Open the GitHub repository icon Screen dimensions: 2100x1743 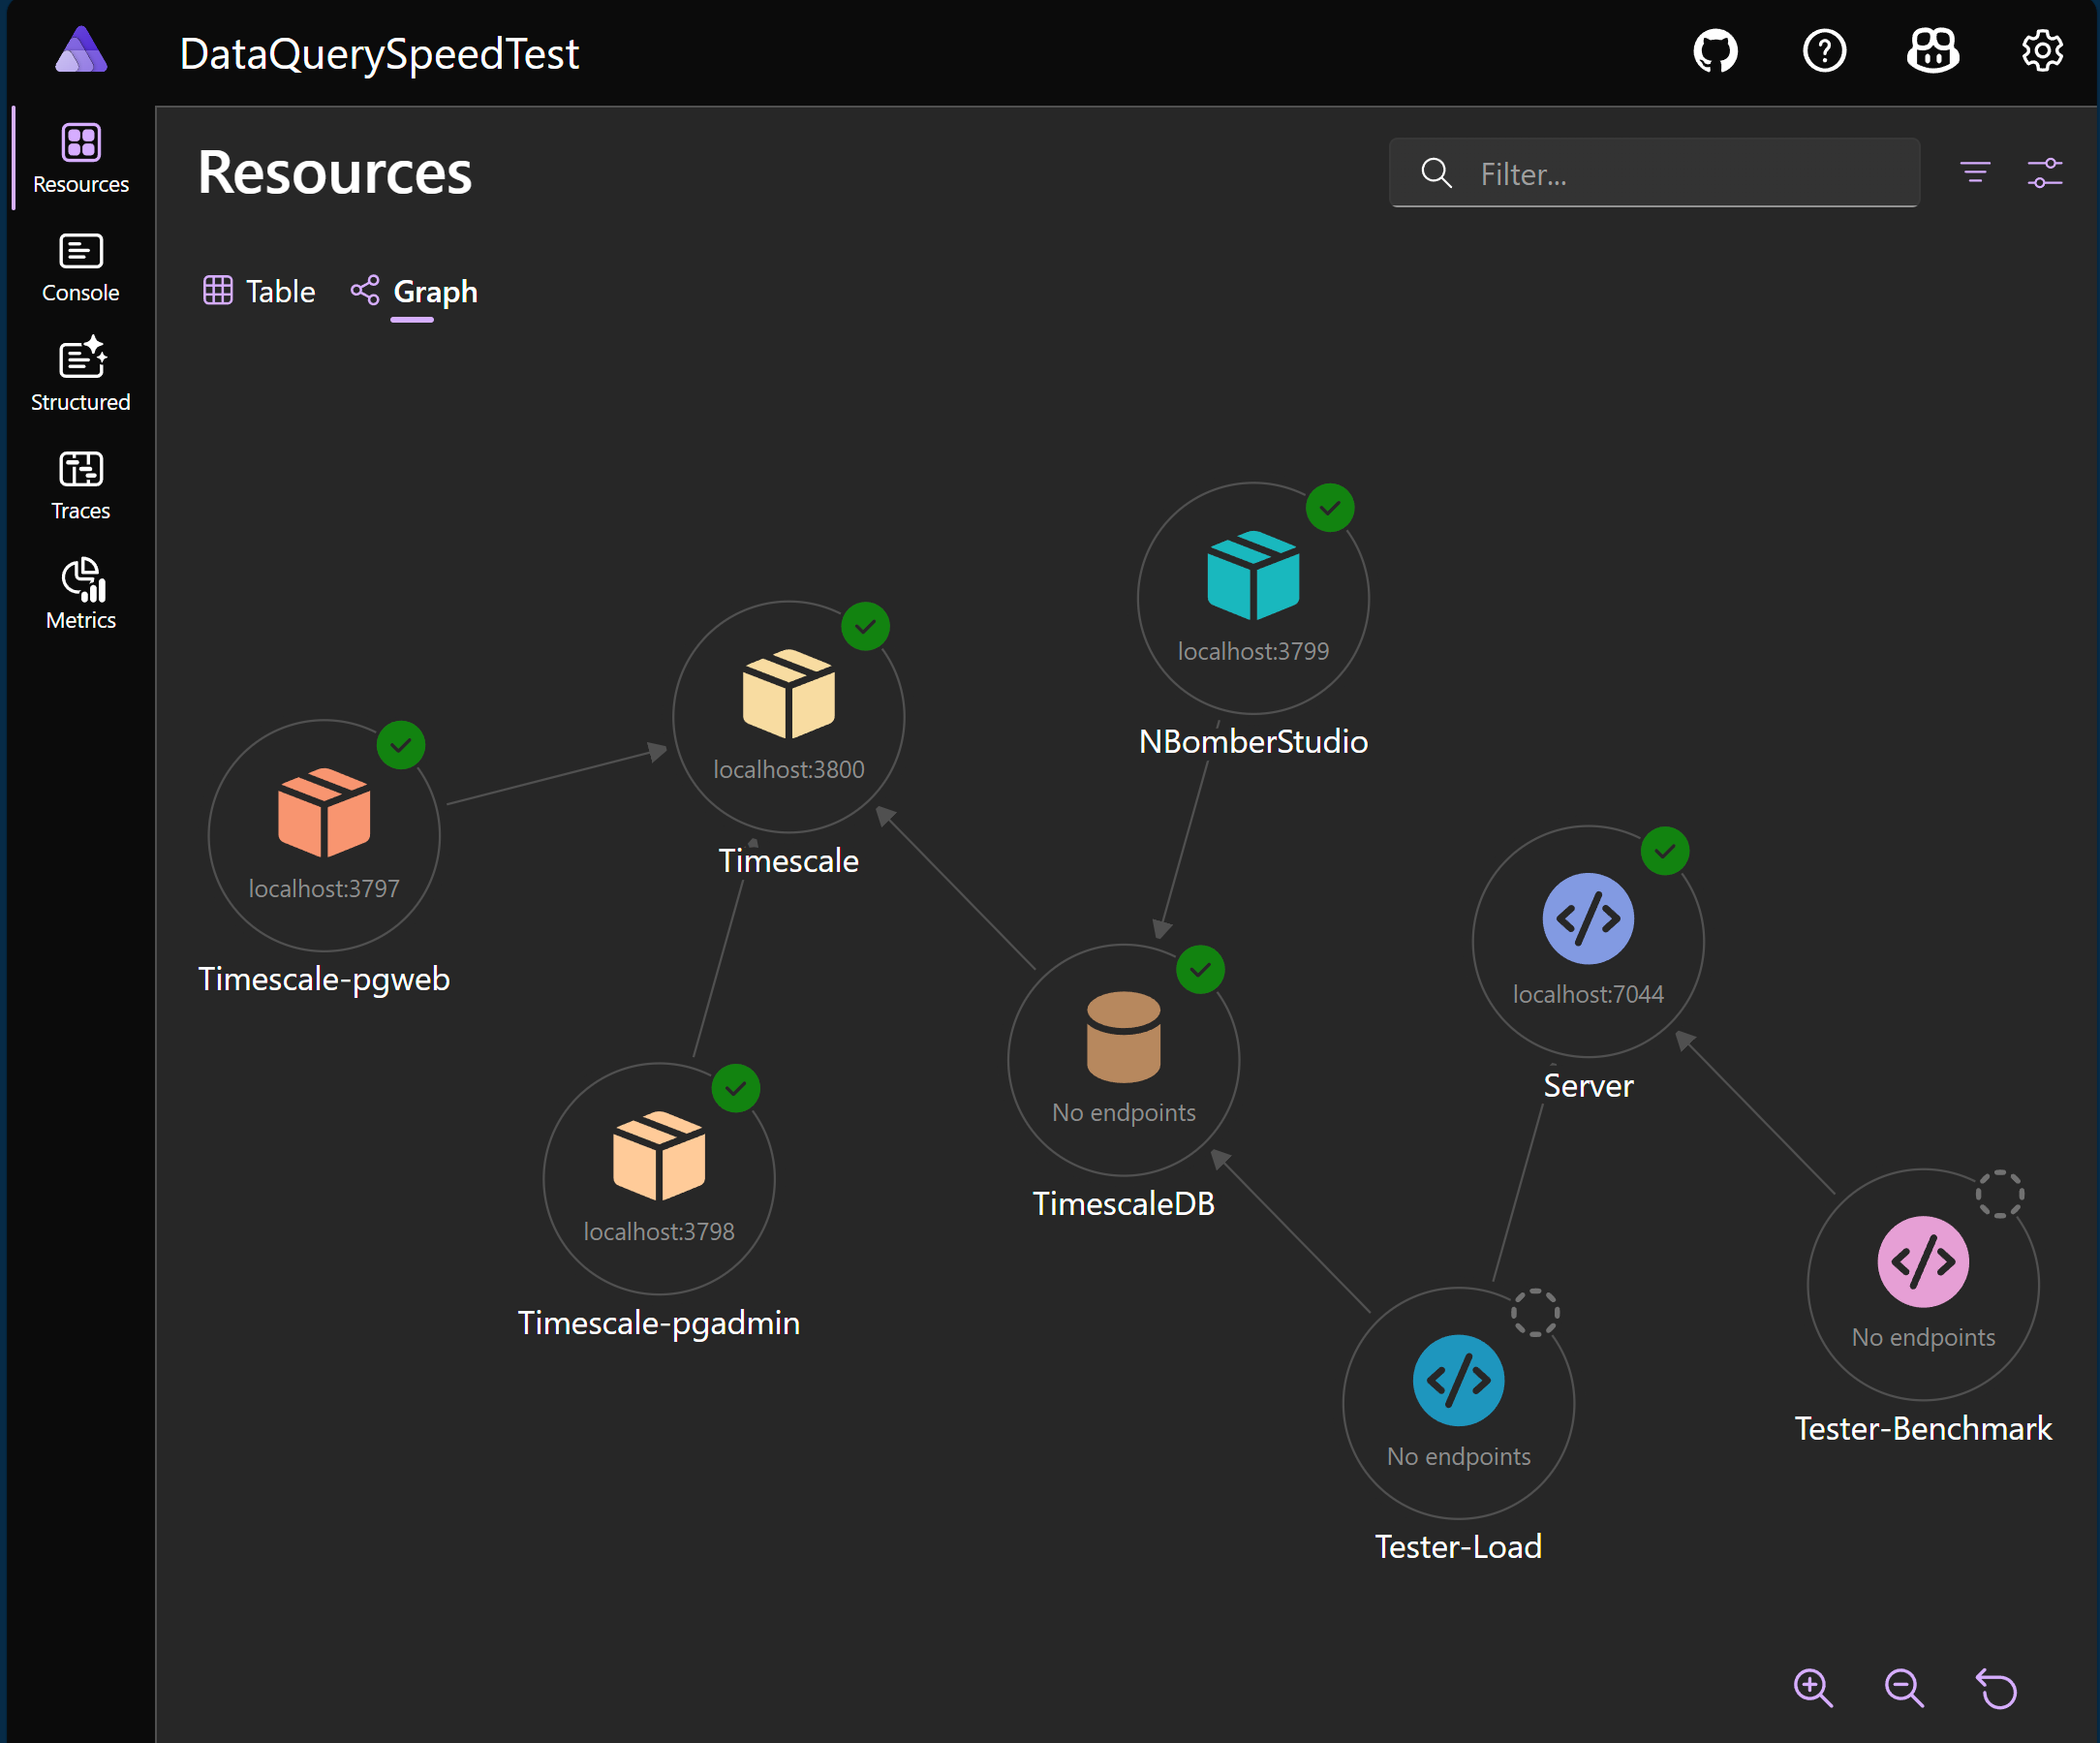click(x=1715, y=51)
